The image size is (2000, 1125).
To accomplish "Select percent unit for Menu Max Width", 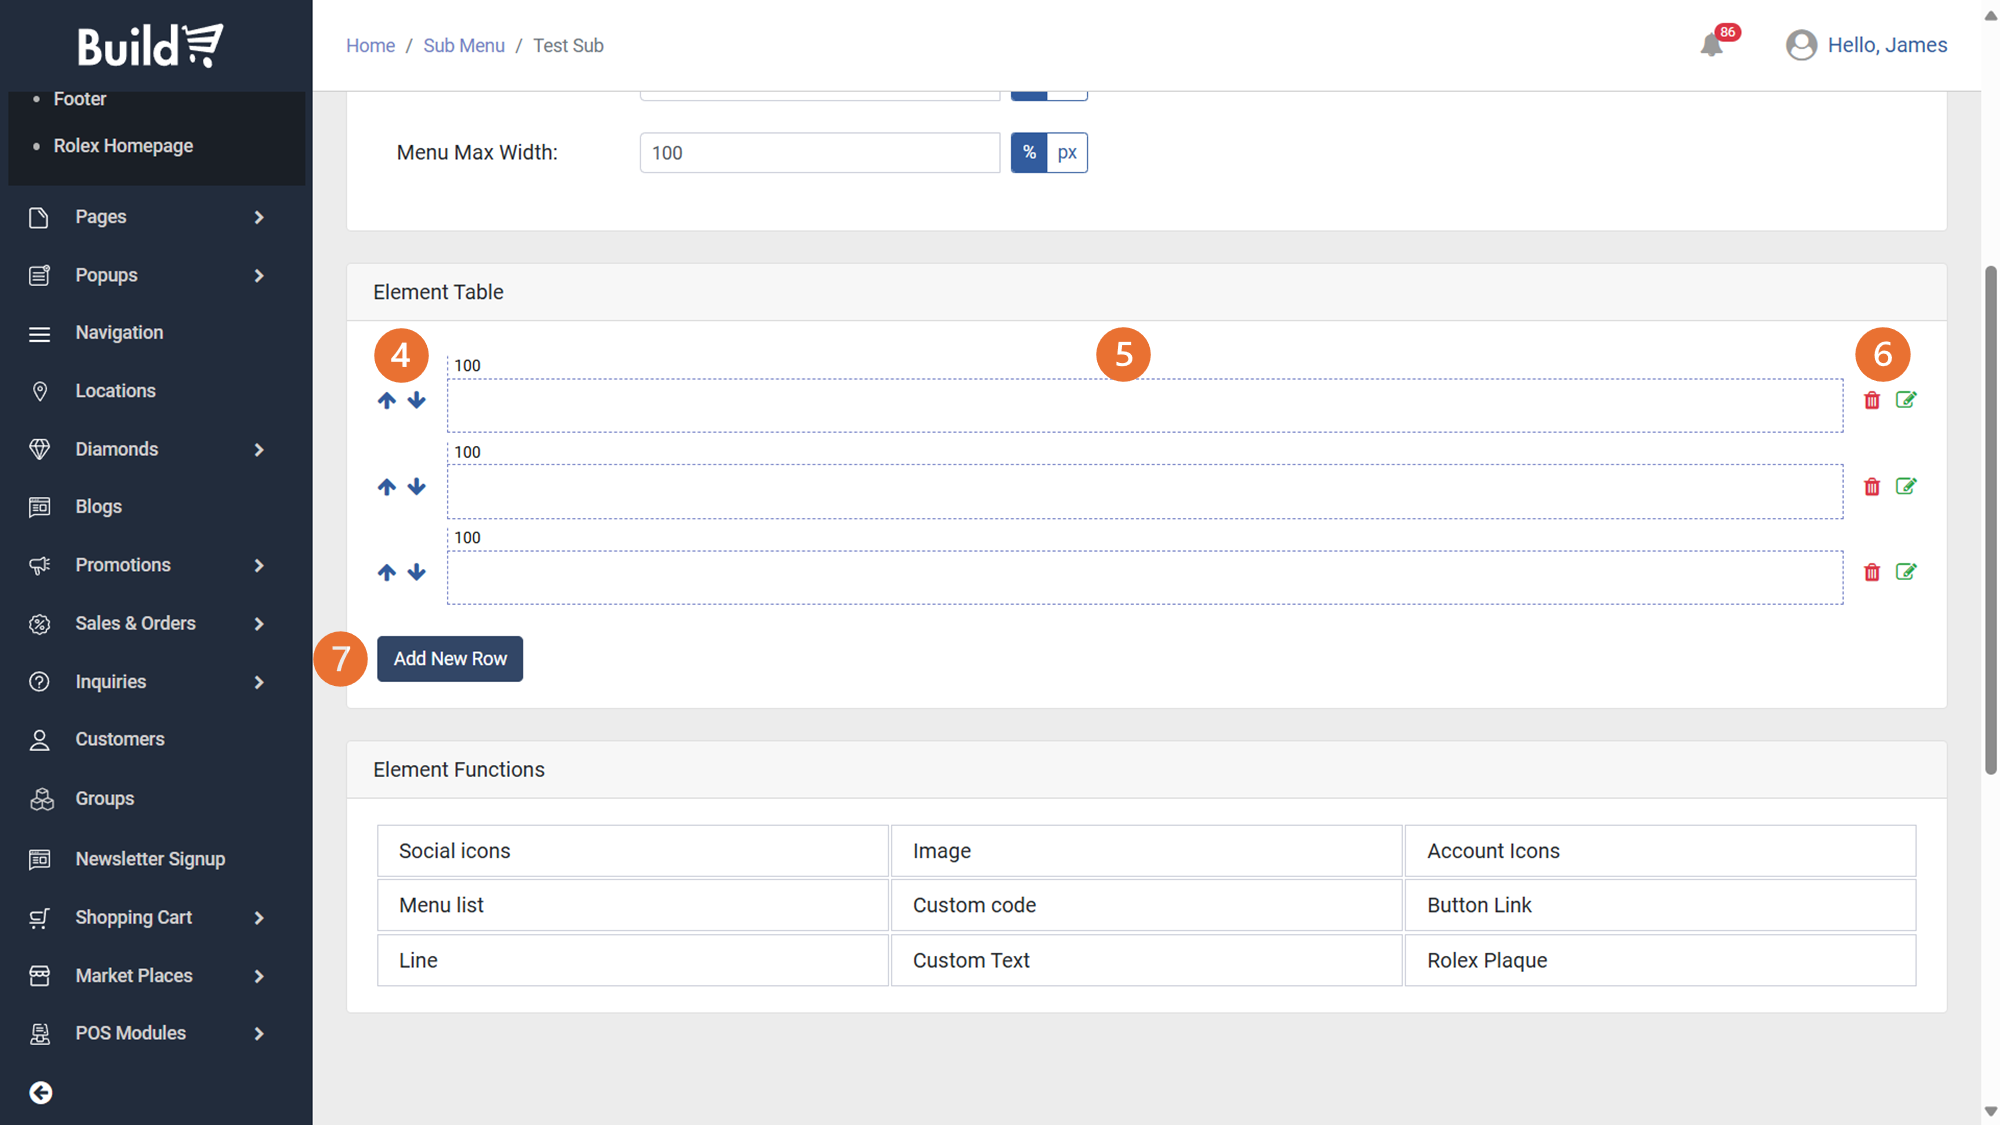I will click(1029, 153).
